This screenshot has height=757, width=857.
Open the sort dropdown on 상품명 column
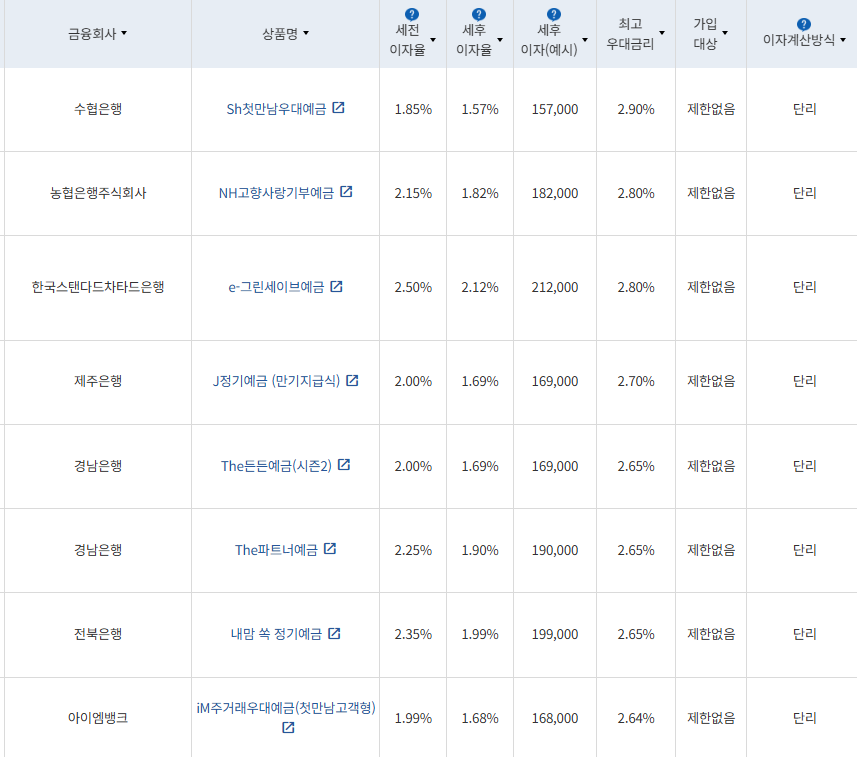pos(307,31)
